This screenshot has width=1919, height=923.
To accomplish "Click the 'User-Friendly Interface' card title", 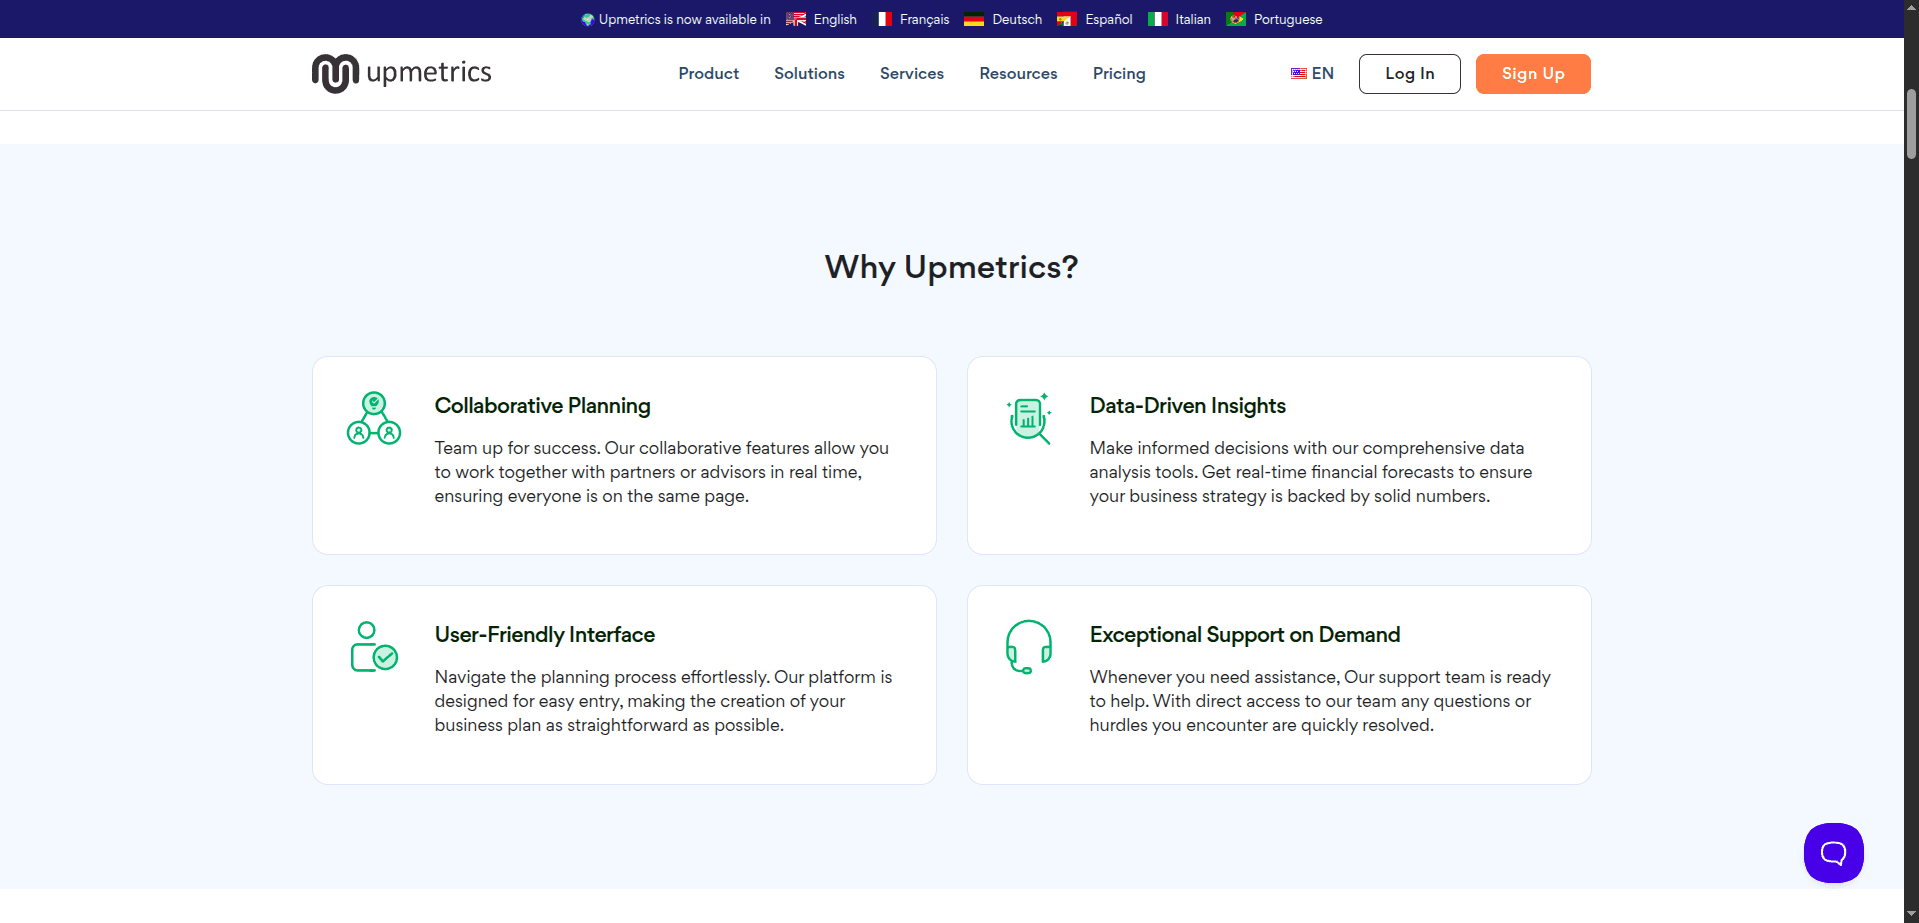I will [544, 635].
